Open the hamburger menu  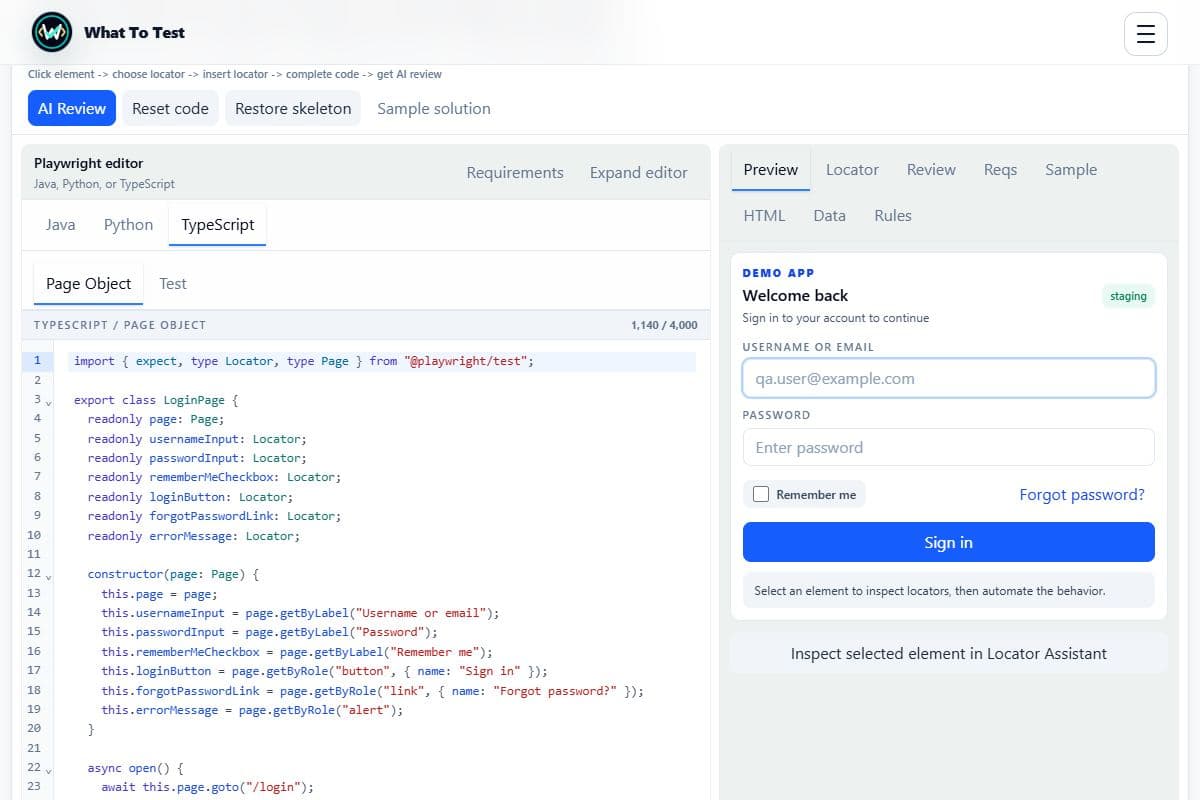click(x=1146, y=34)
